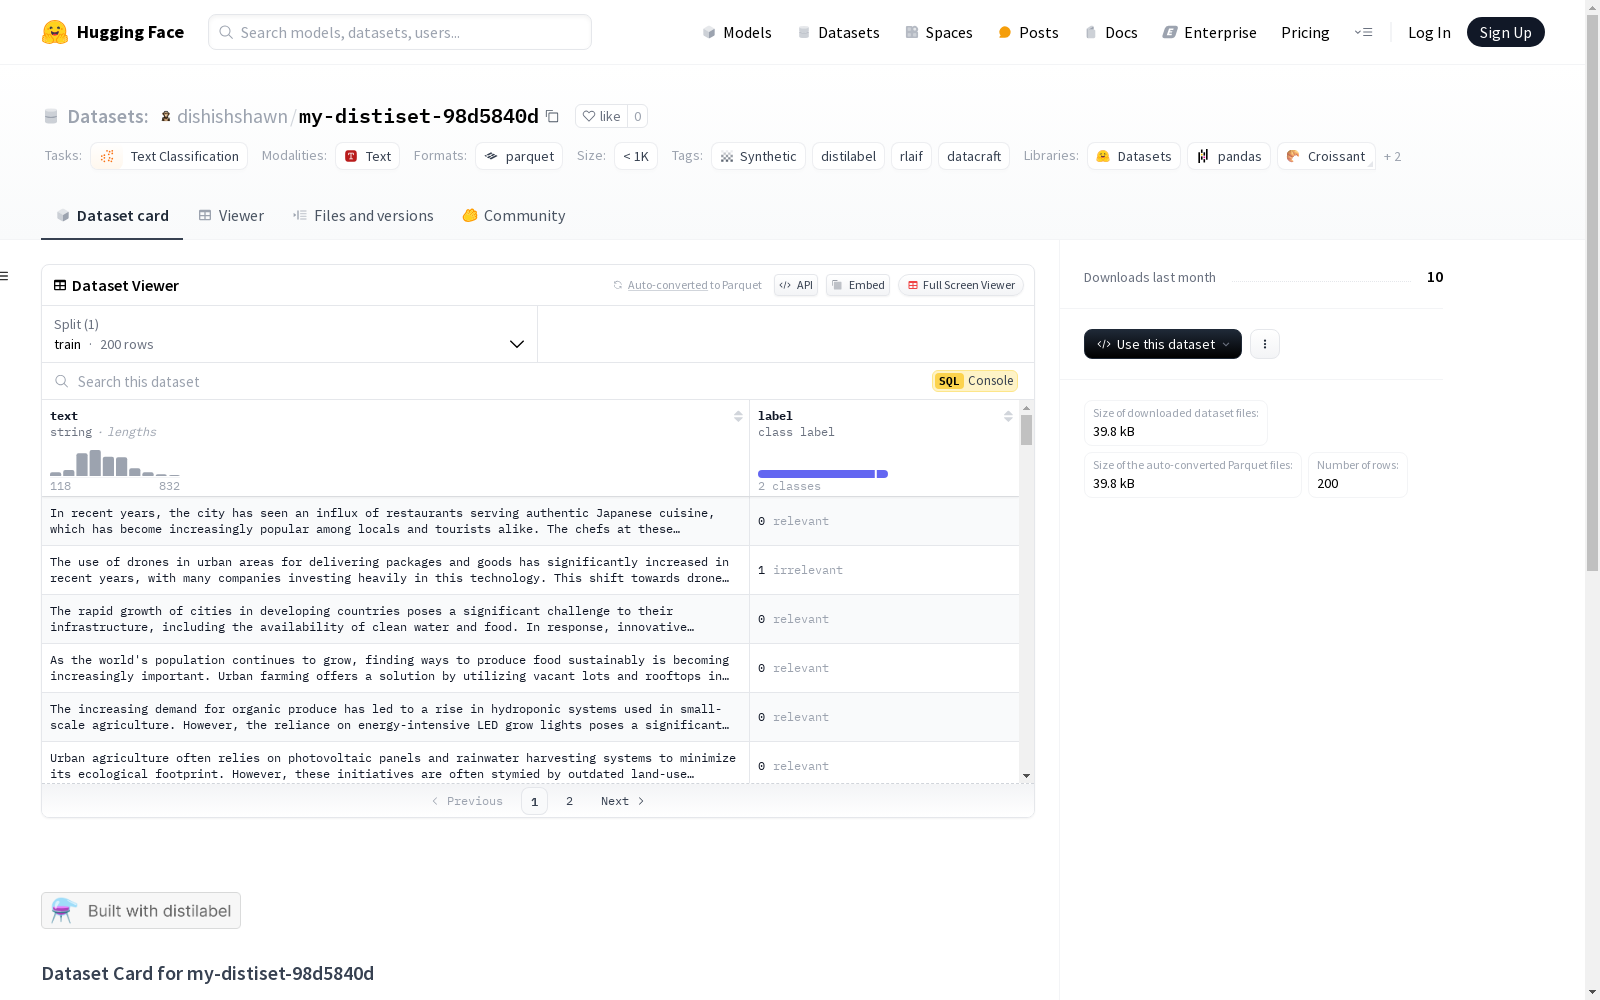
Task: Sort the label column
Action: (x=1008, y=416)
